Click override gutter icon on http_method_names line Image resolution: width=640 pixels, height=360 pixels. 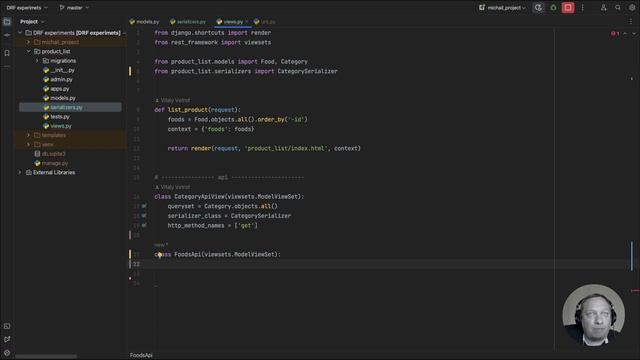144,225
